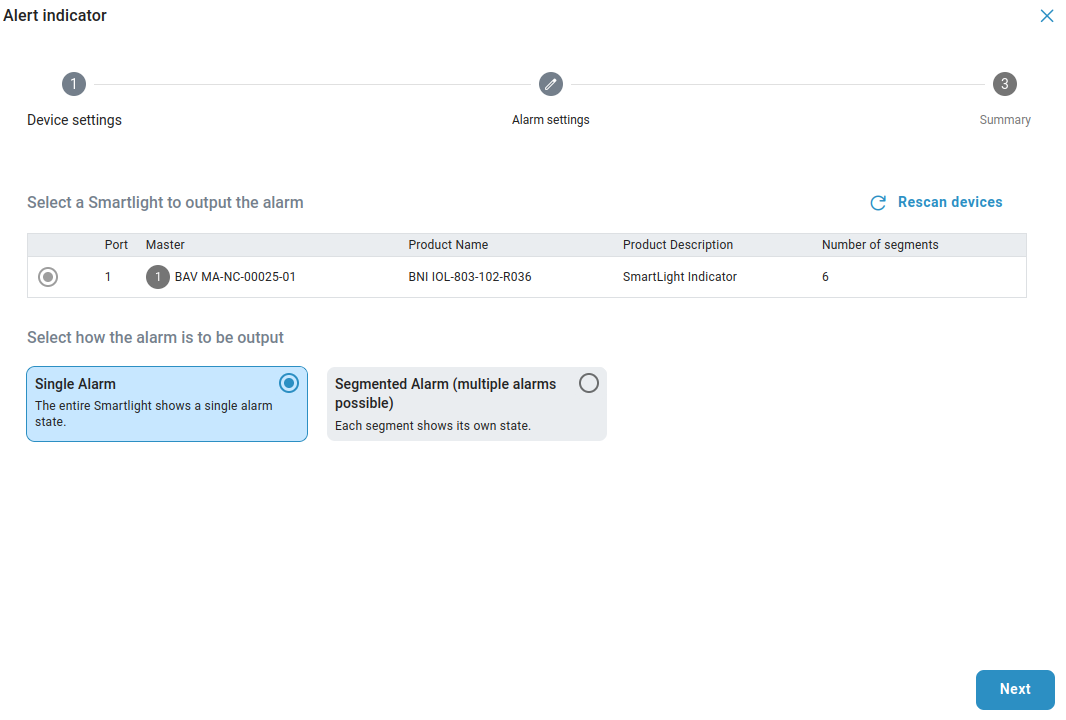1066x720 pixels.
Task: Click the Rescan devices refresh icon
Action: [878, 203]
